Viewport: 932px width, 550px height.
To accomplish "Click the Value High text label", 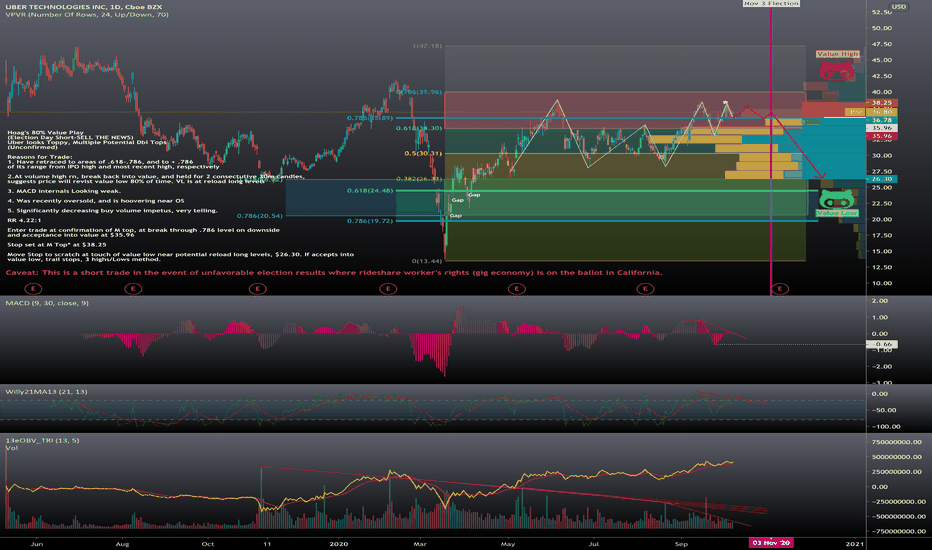I will click(837, 54).
